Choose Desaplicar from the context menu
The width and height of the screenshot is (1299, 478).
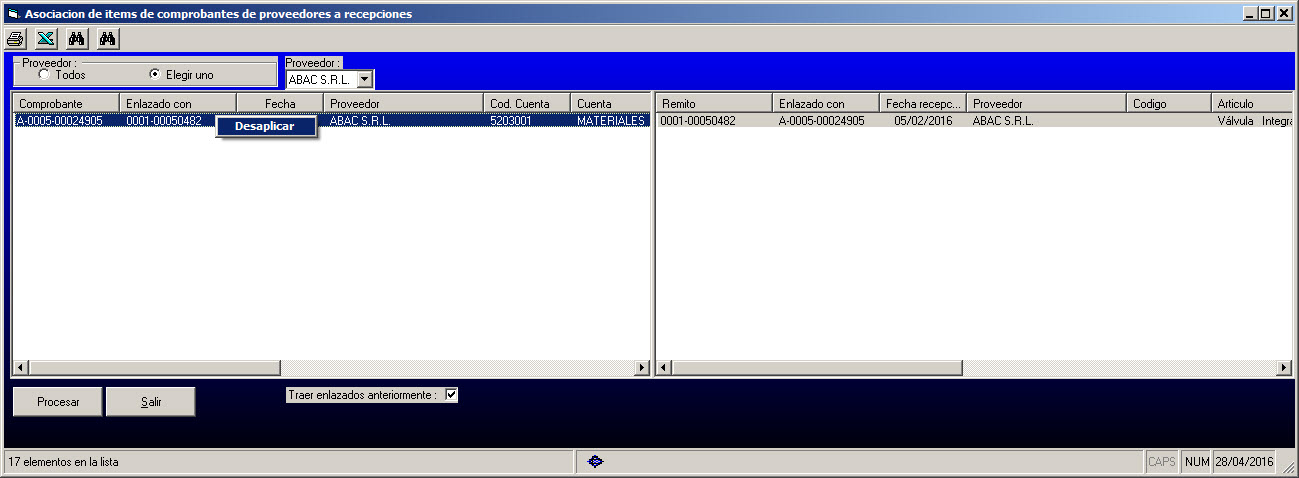pos(265,126)
